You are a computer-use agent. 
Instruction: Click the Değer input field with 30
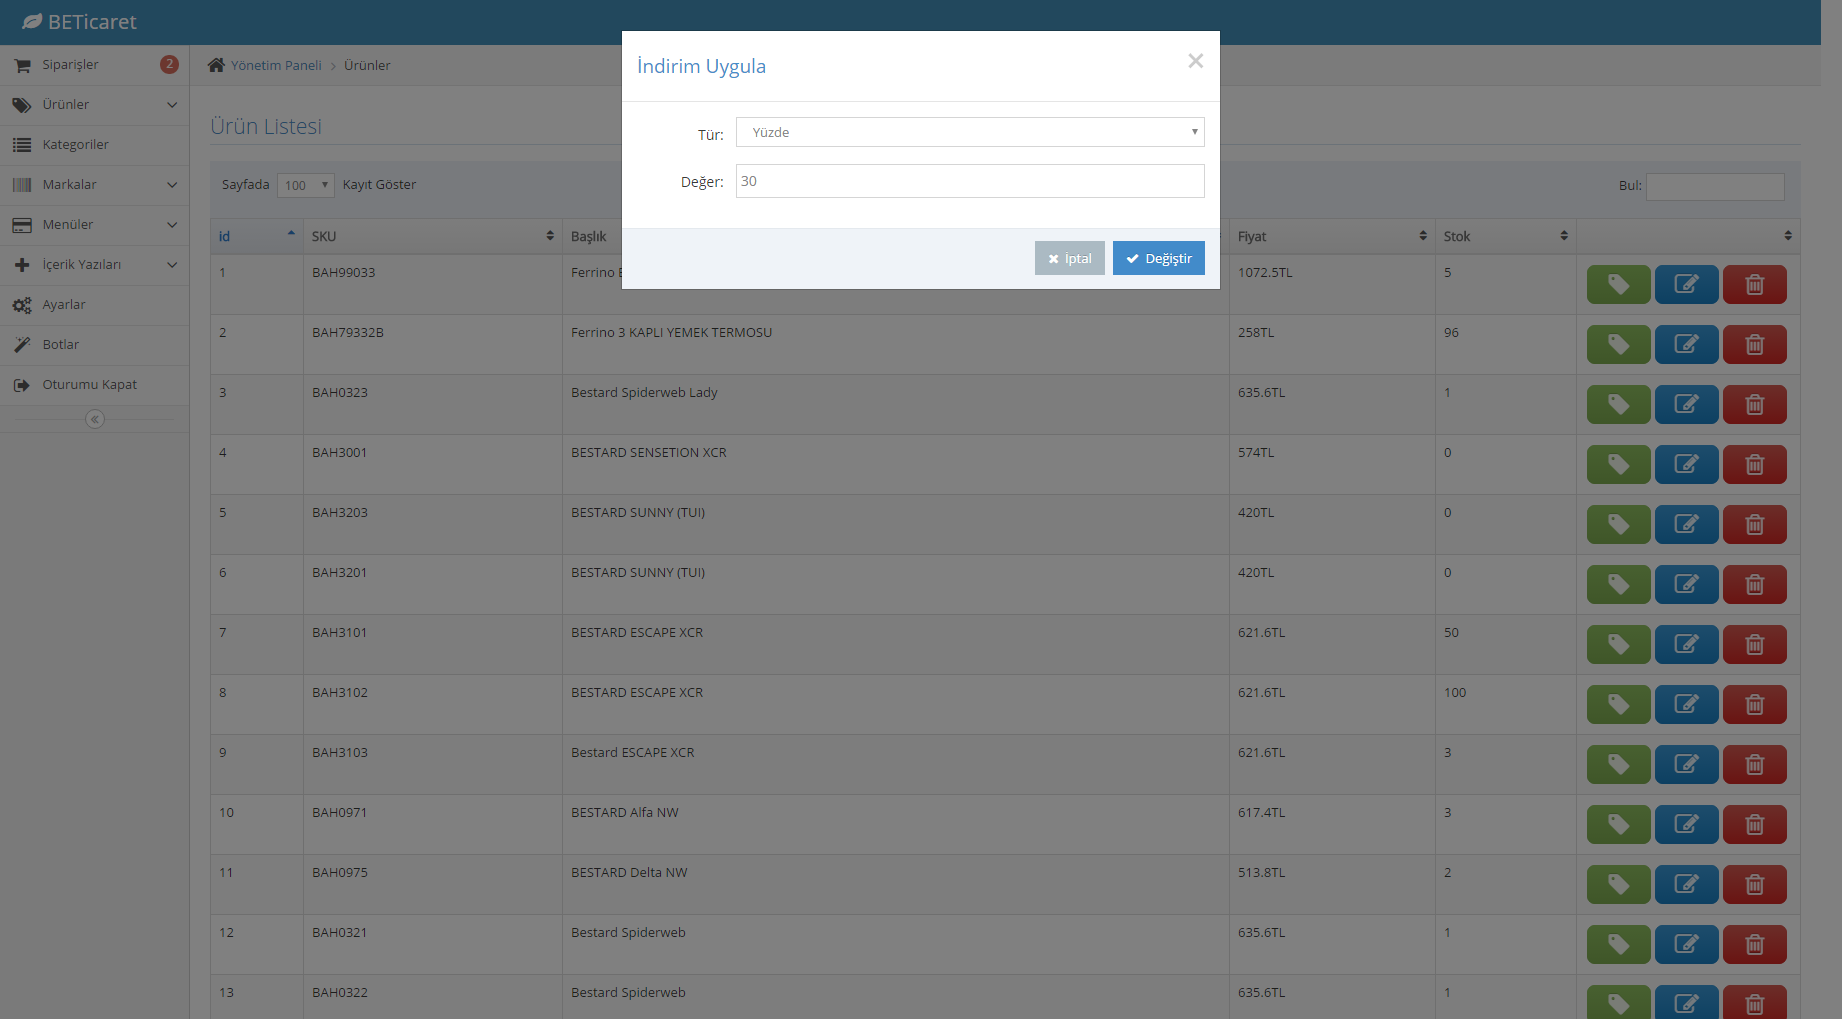click(x=970, y=181)
